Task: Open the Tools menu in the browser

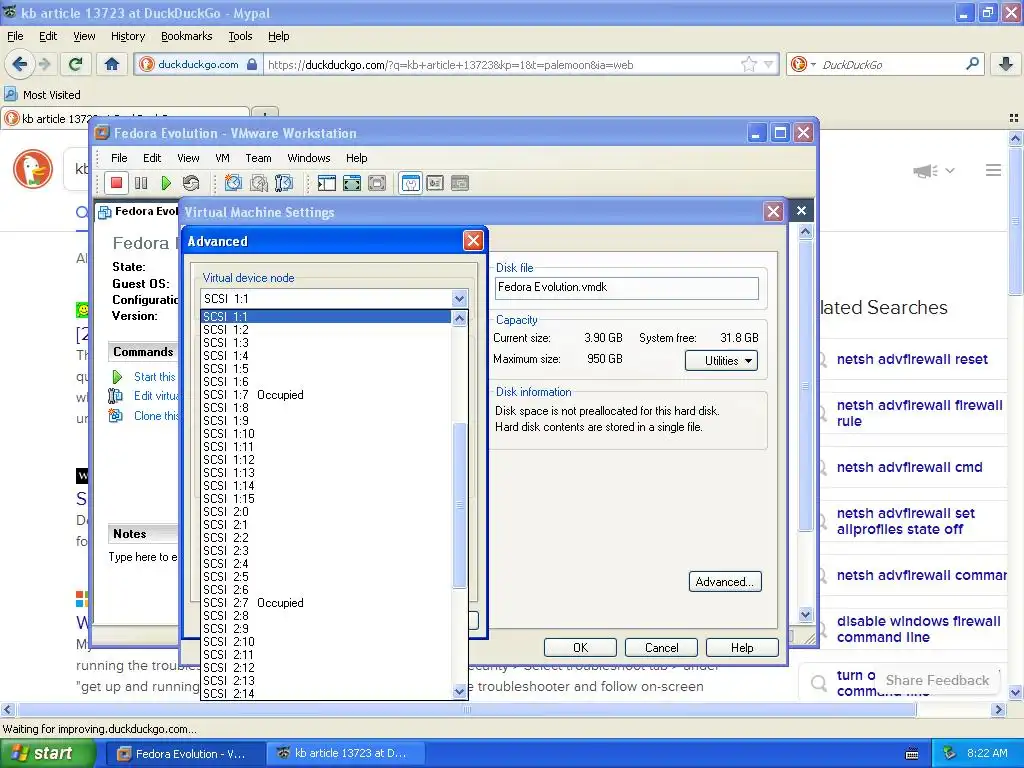Action: (240, 36)
